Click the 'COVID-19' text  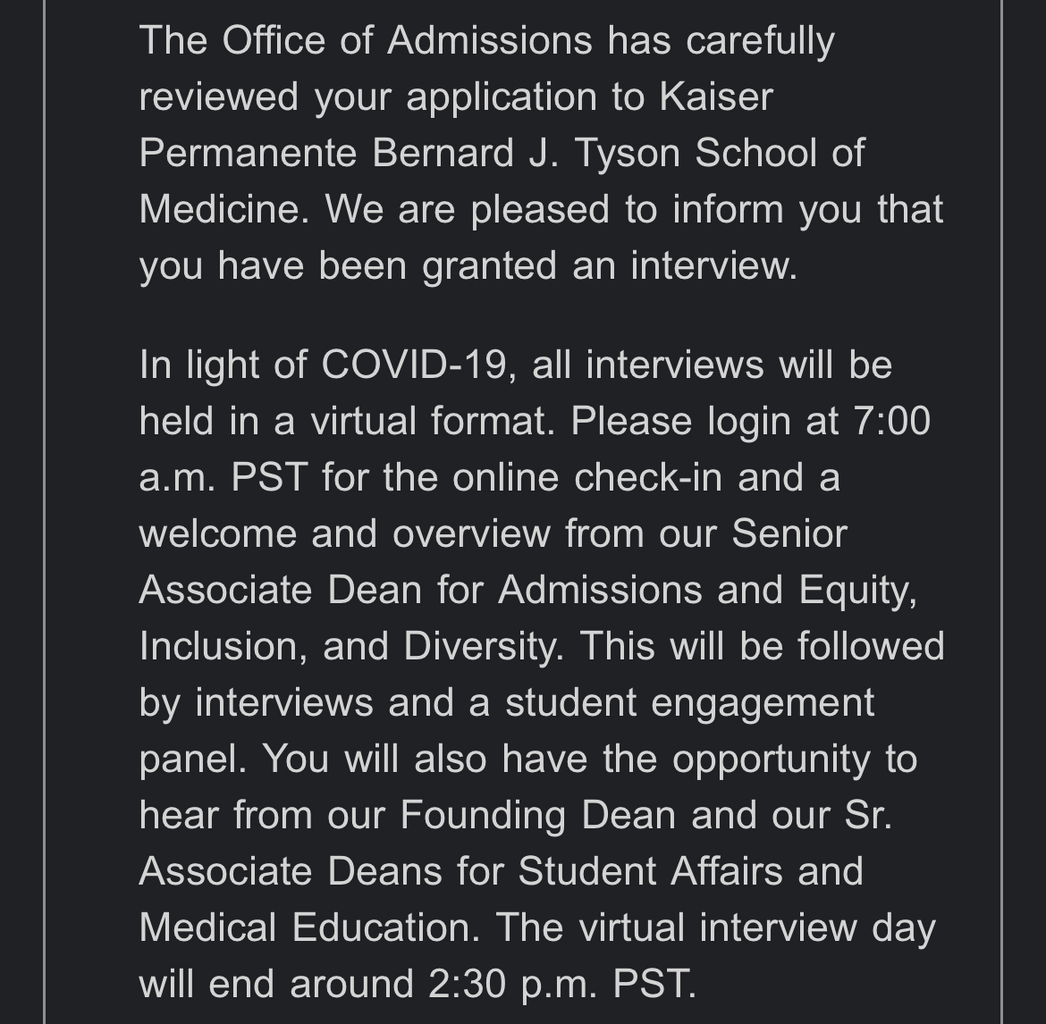coord(414,365)
